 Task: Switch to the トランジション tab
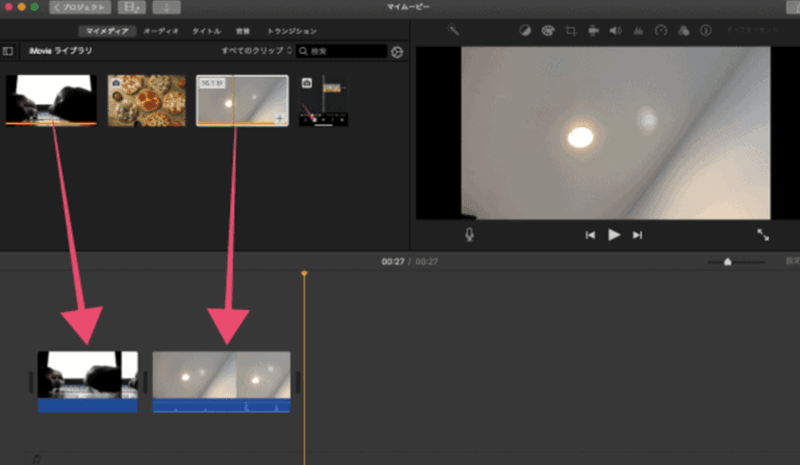[291, 31]
